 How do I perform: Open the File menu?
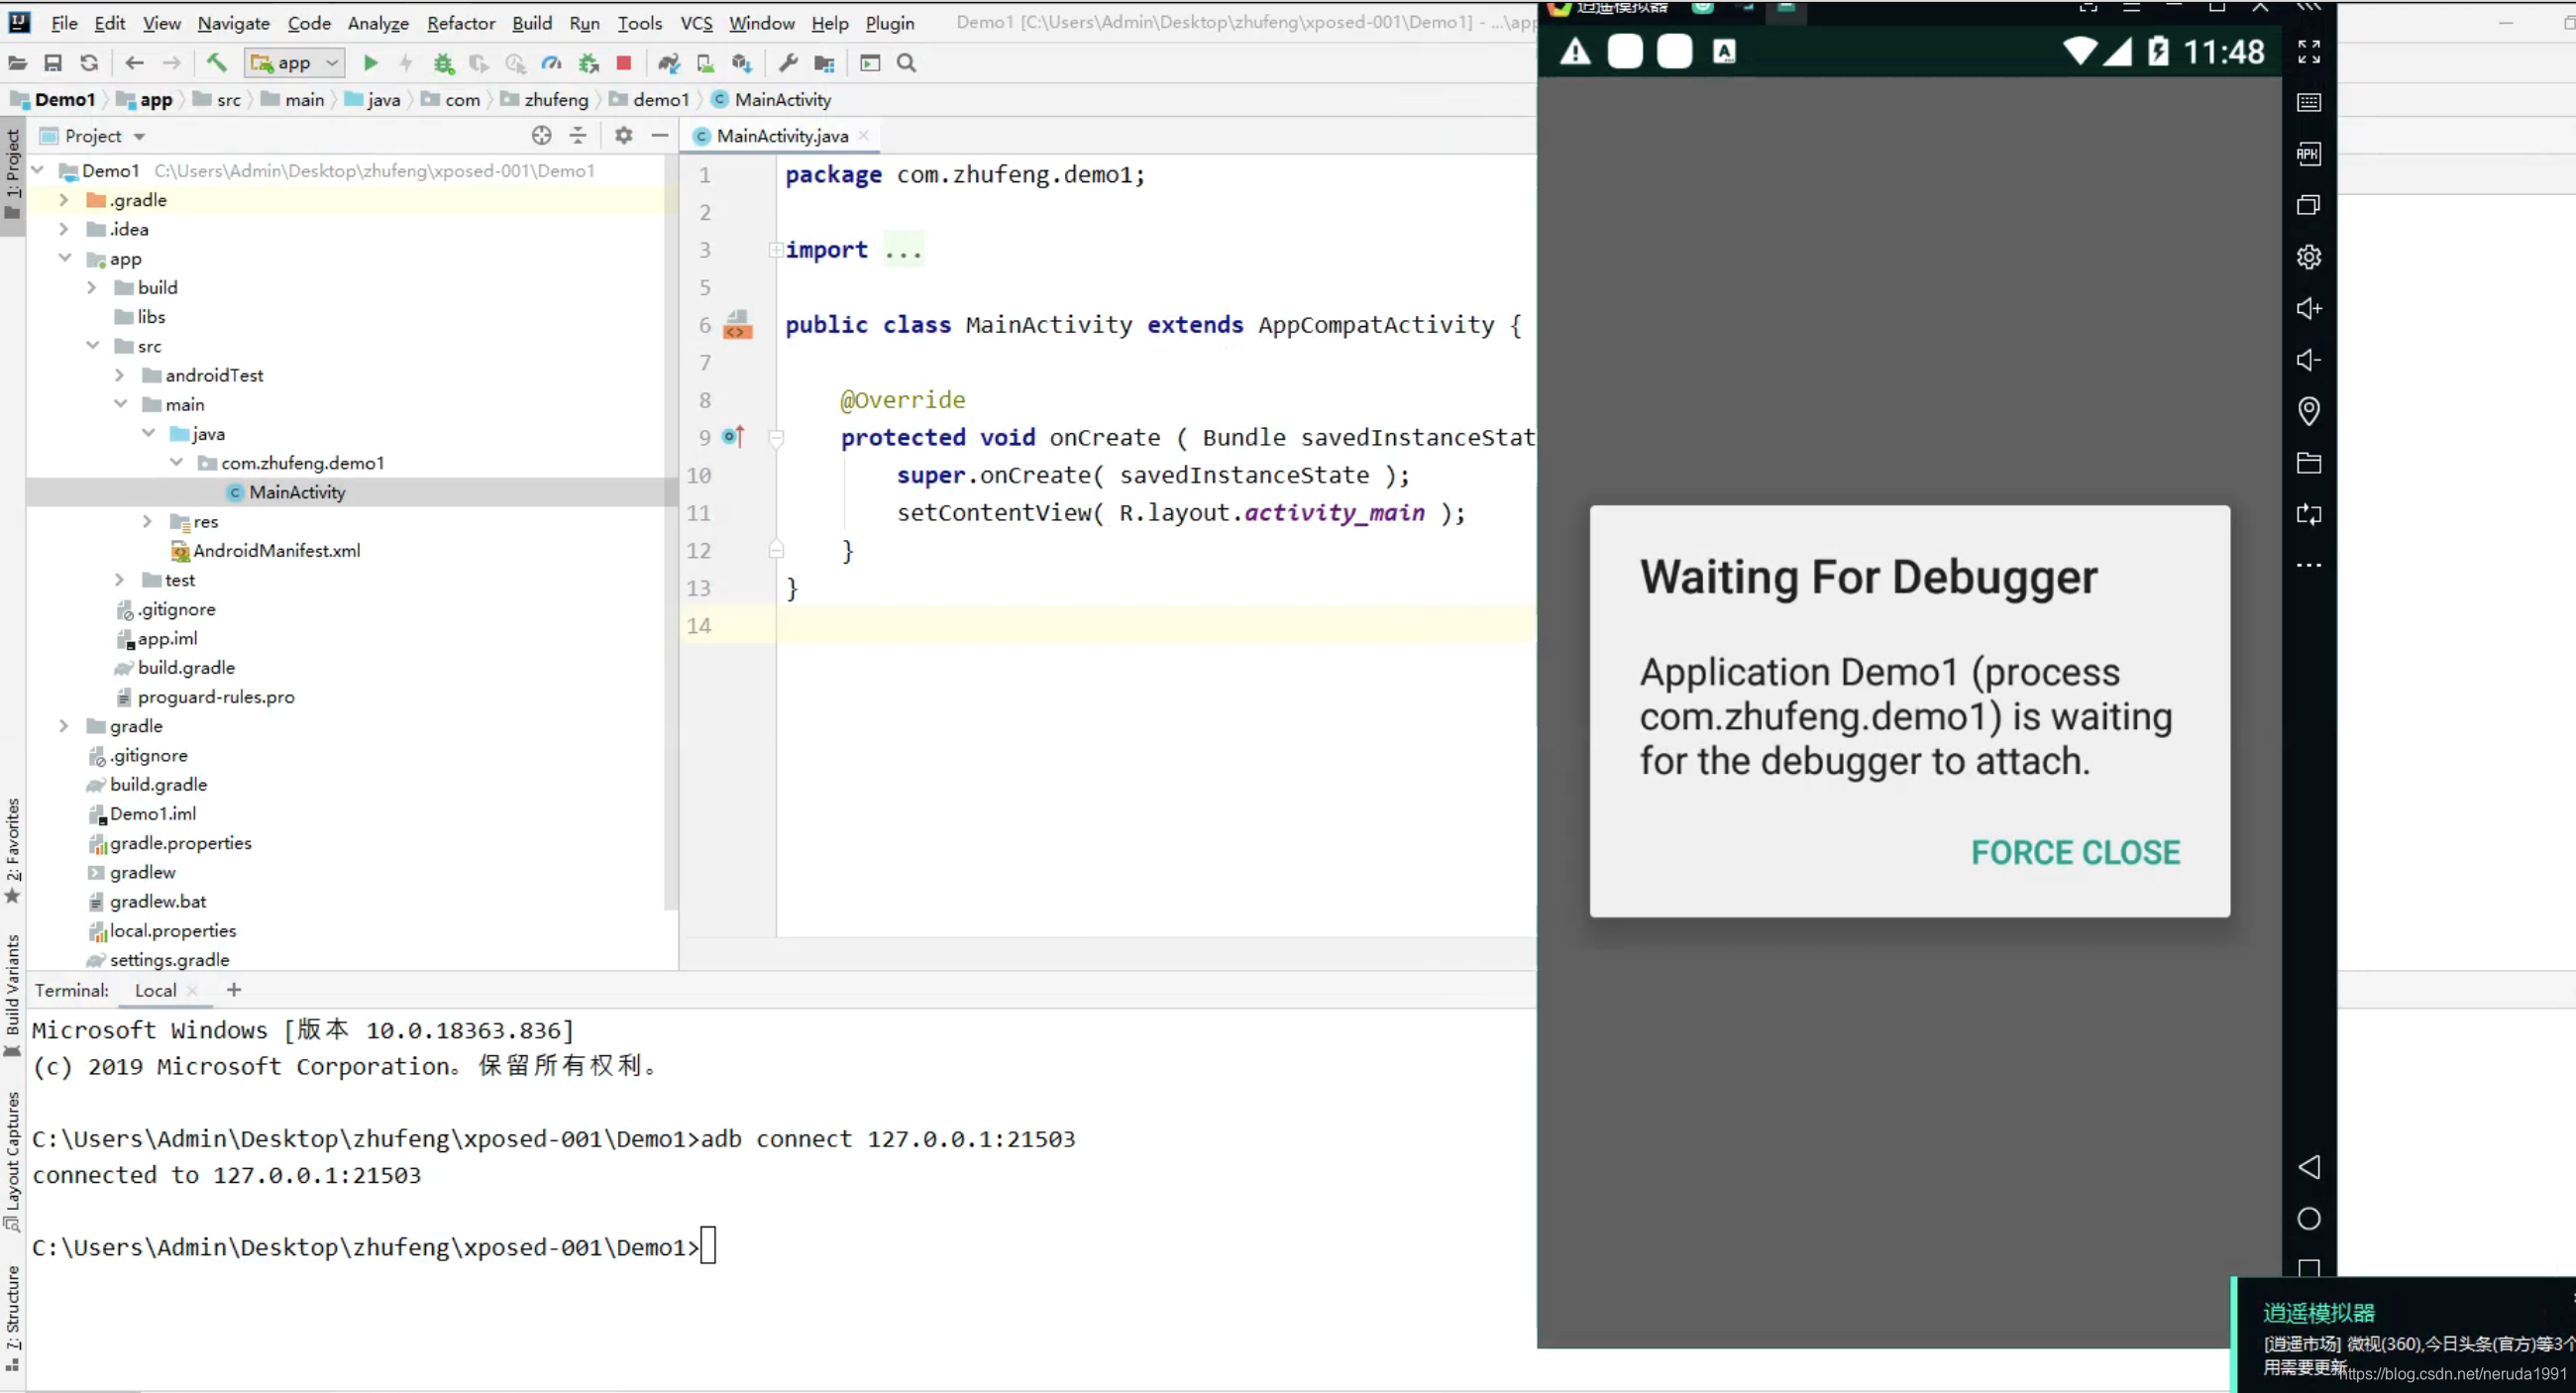(x=64, y=23)
